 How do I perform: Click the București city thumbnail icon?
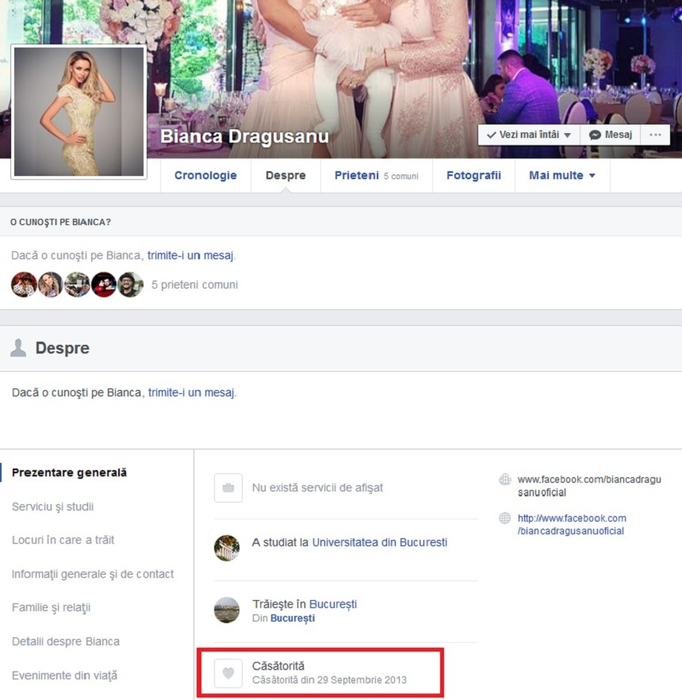(x=227, y=610)
